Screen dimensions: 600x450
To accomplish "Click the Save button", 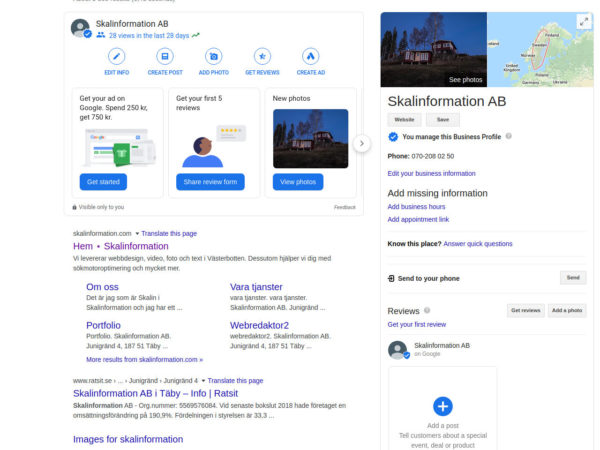I will click(443, 120).
